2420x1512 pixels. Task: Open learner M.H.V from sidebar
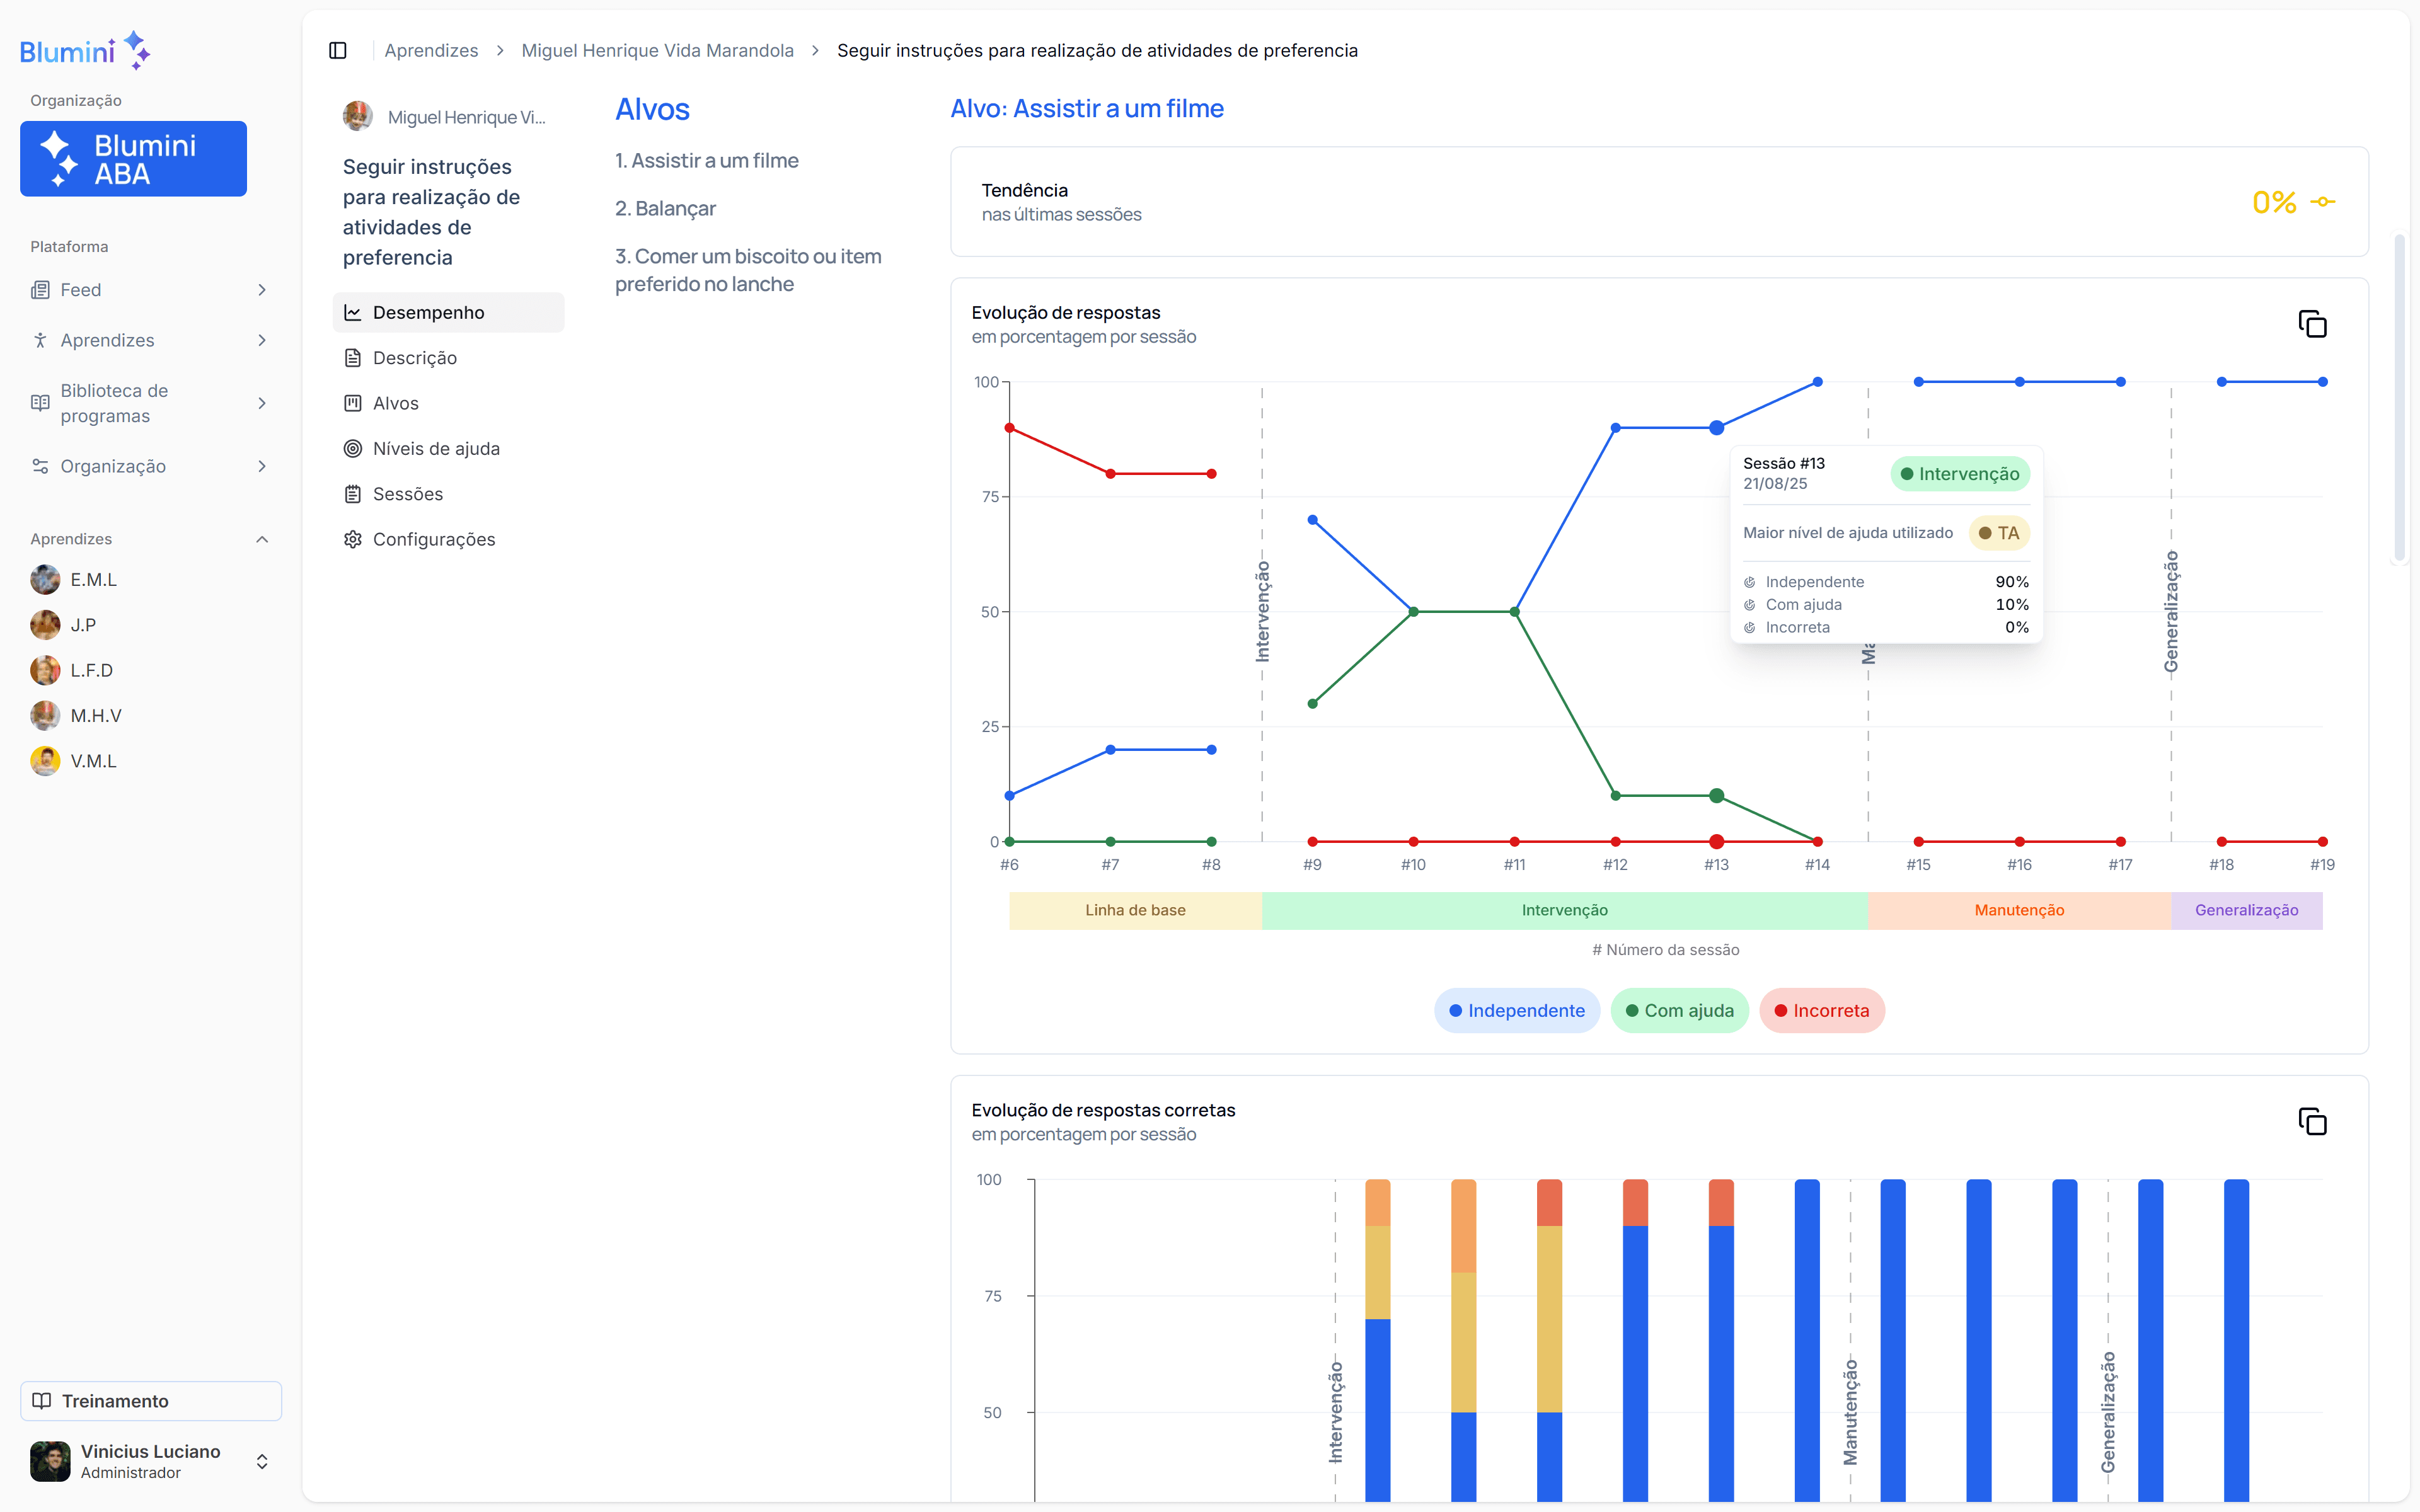coord(95,716)
